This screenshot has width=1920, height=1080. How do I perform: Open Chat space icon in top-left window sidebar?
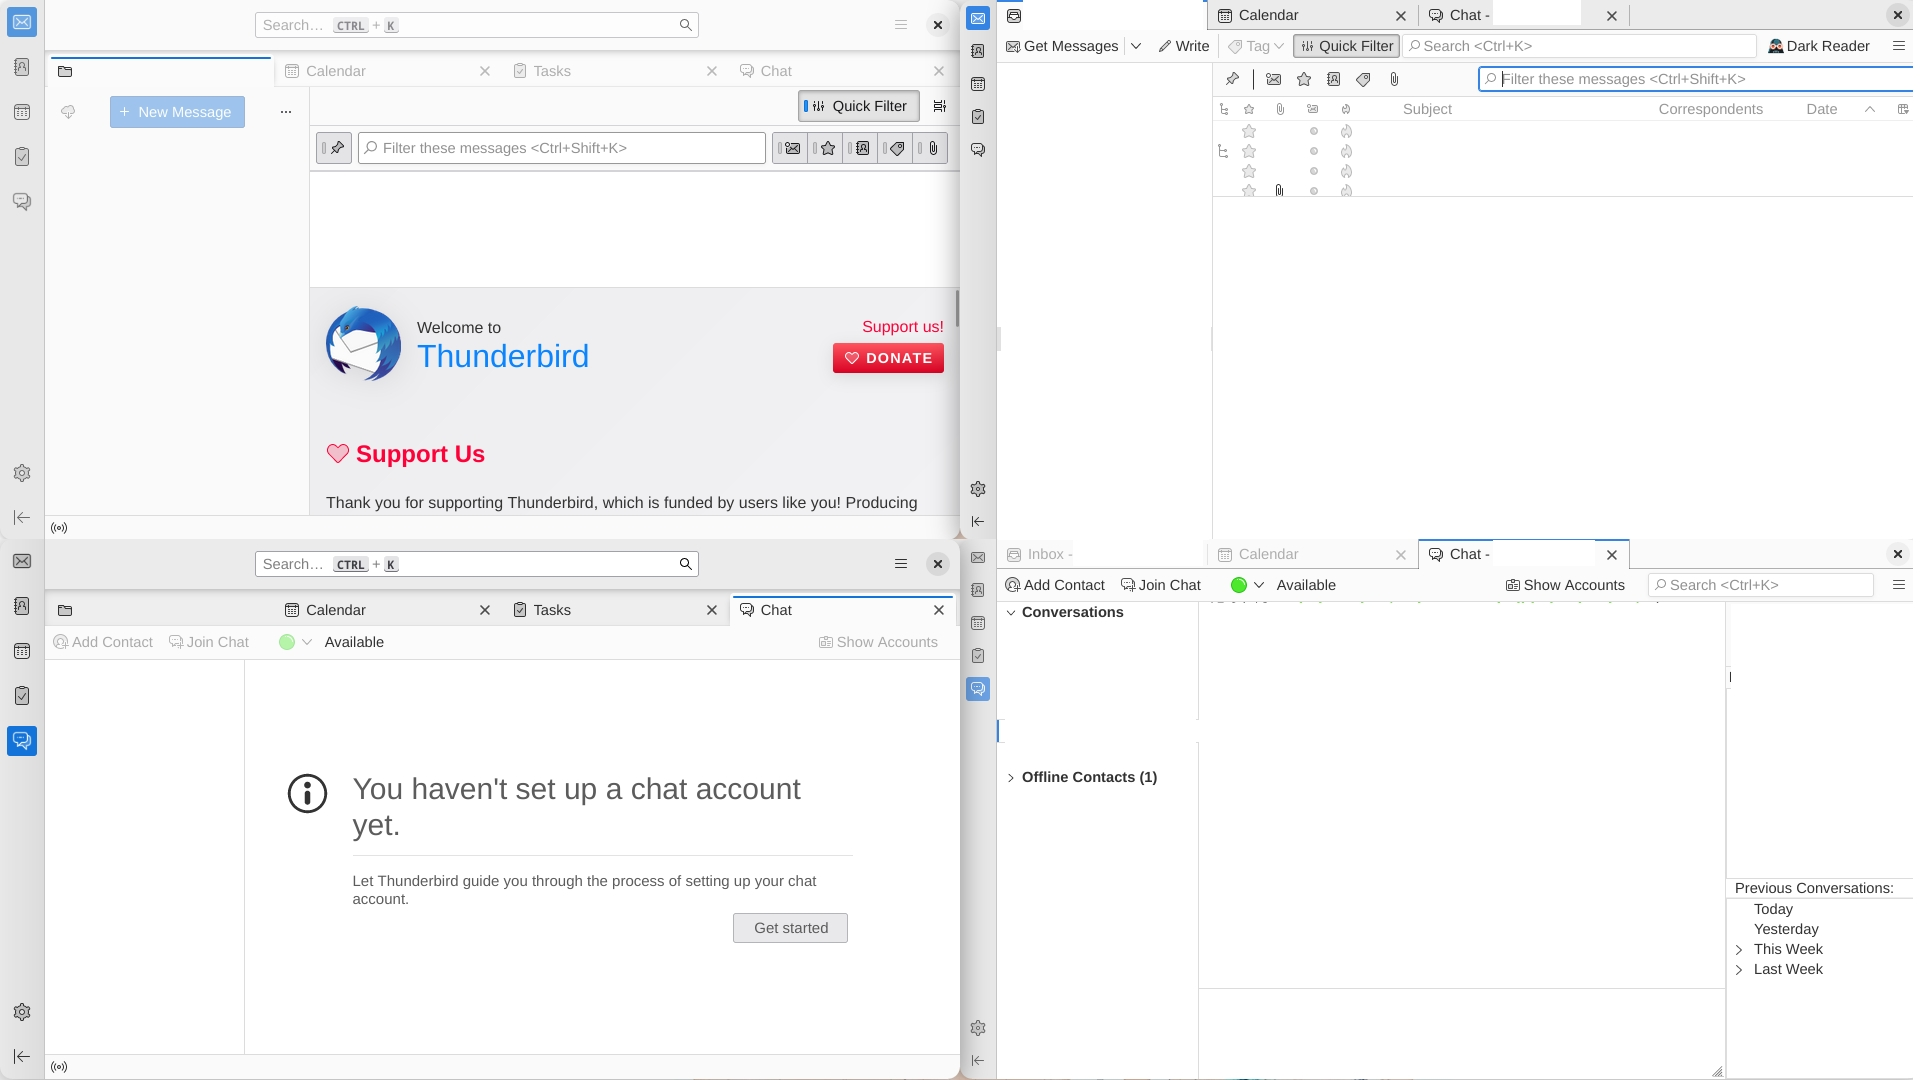click(22, 202)
